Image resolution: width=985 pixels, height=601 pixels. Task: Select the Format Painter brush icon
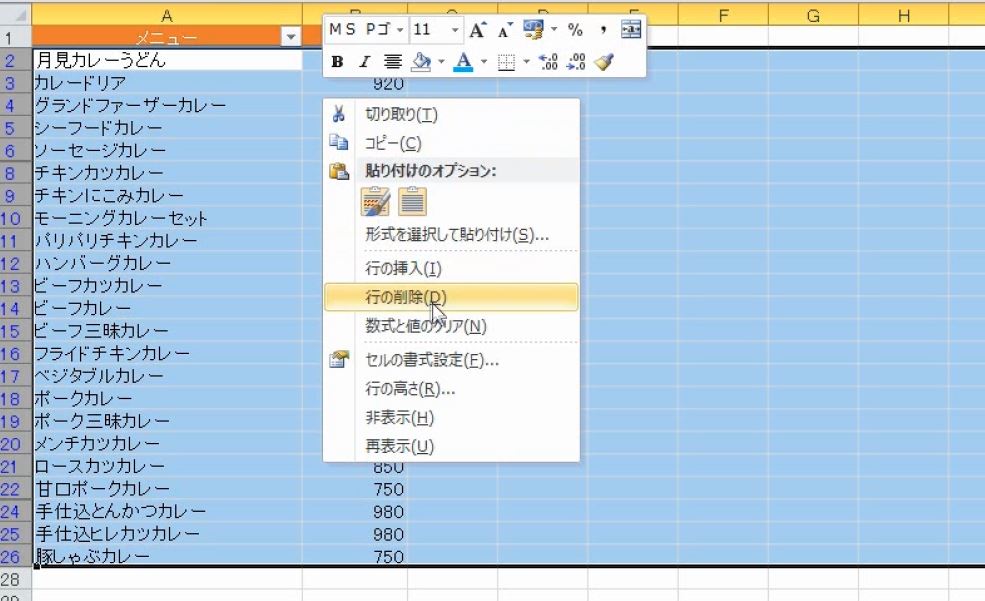(x=603, y=63)
